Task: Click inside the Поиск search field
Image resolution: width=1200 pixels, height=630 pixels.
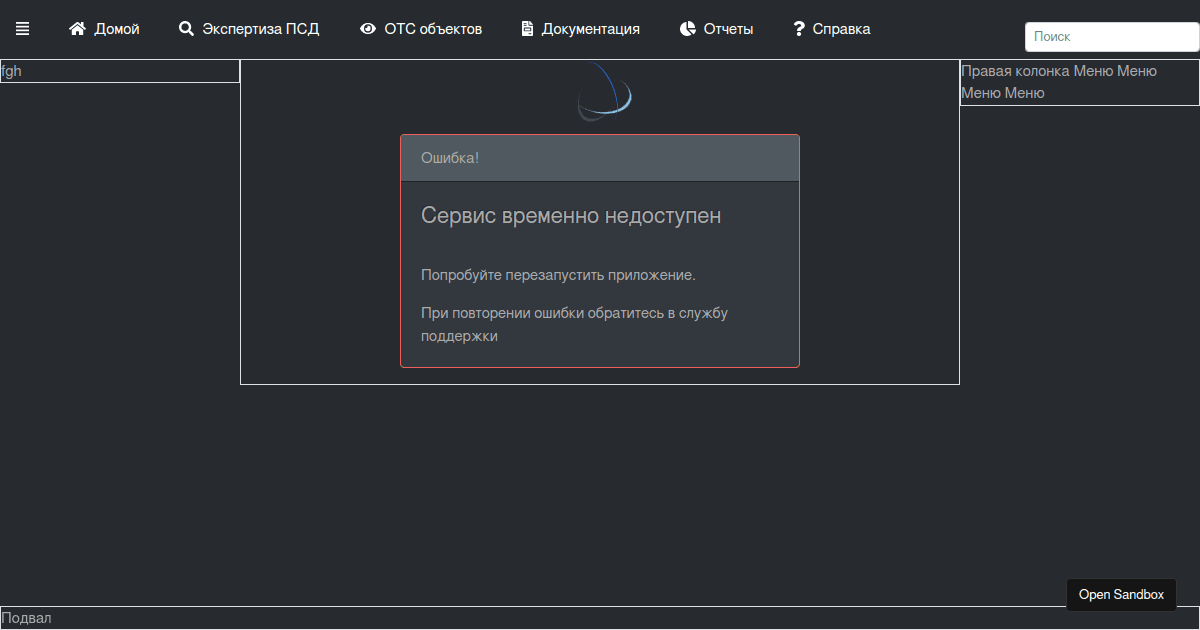Action: coord(1111,36)
